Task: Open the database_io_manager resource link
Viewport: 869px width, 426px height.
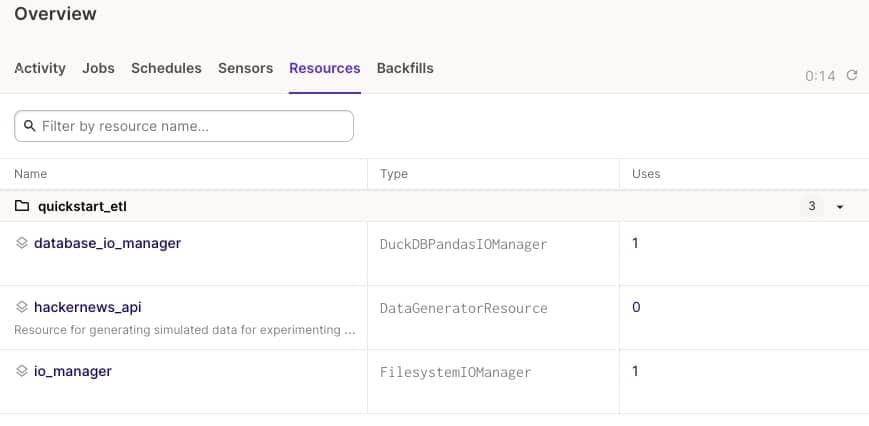Action: (x=107, y=243)
